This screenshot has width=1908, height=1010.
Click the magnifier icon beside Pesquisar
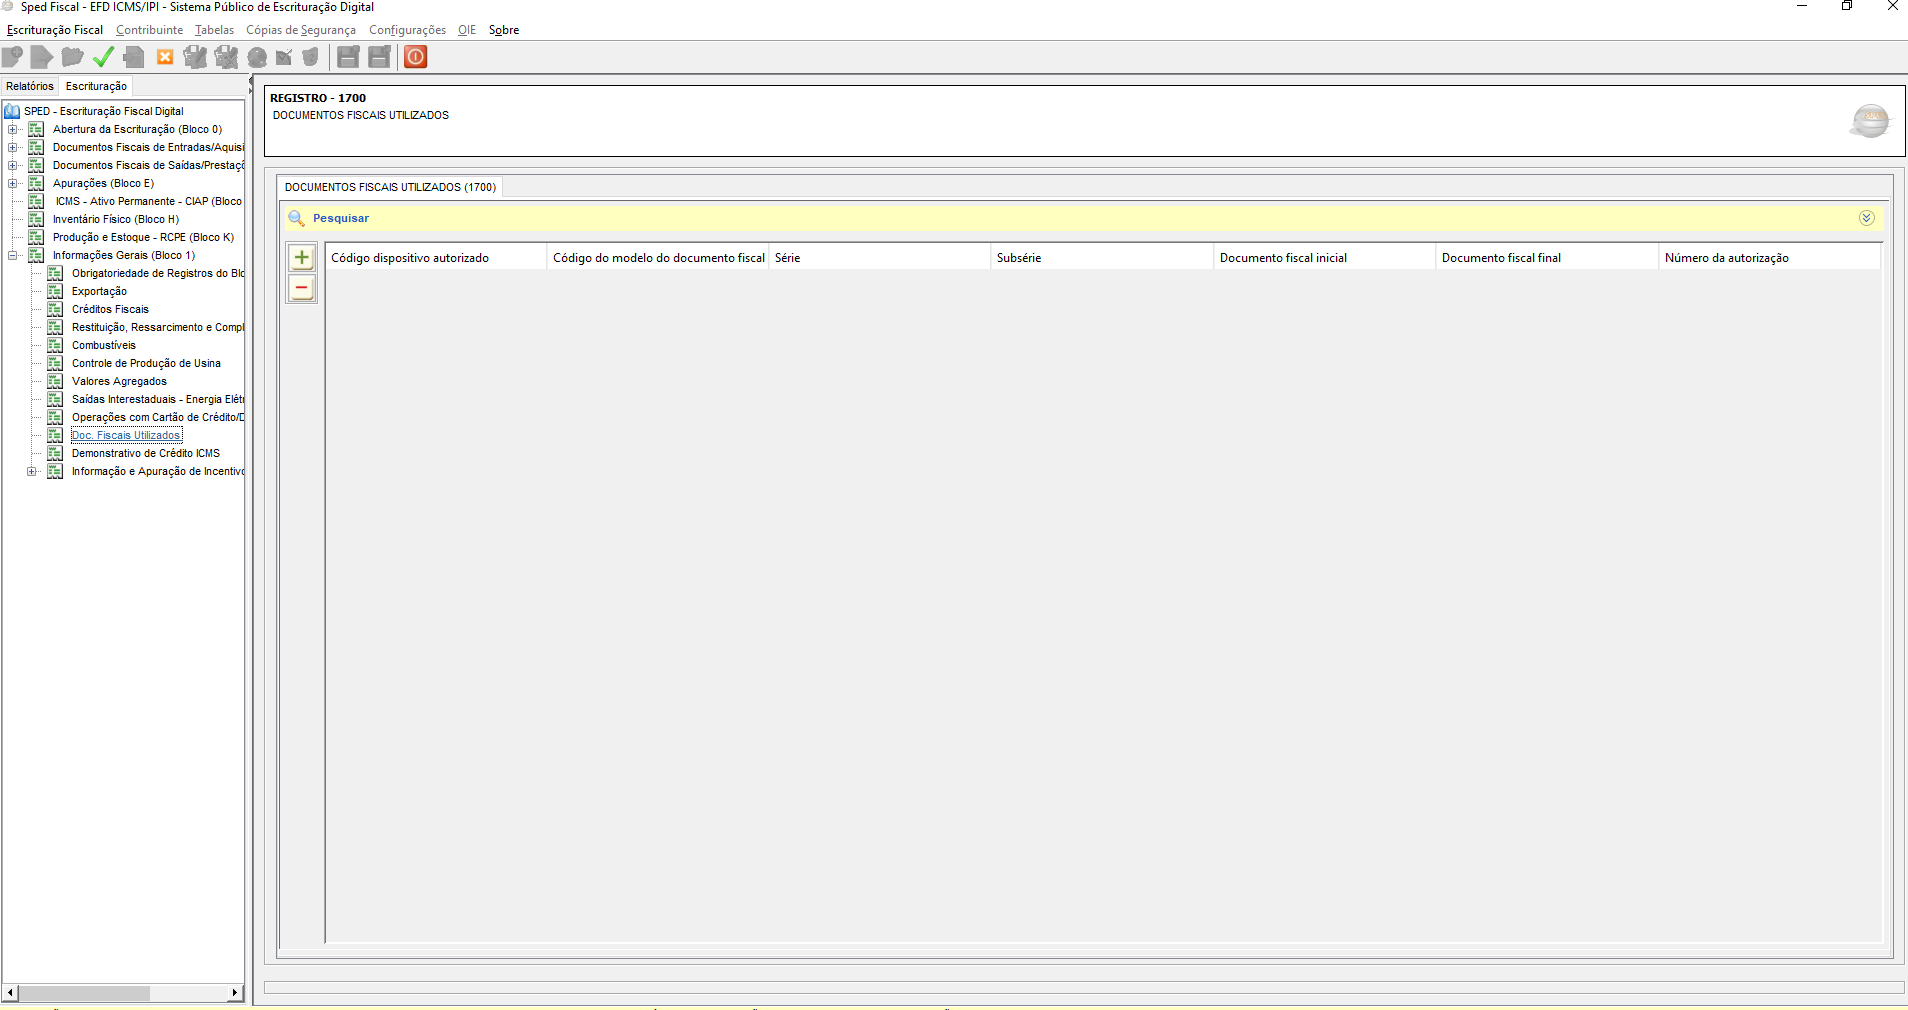pos(296,218)
